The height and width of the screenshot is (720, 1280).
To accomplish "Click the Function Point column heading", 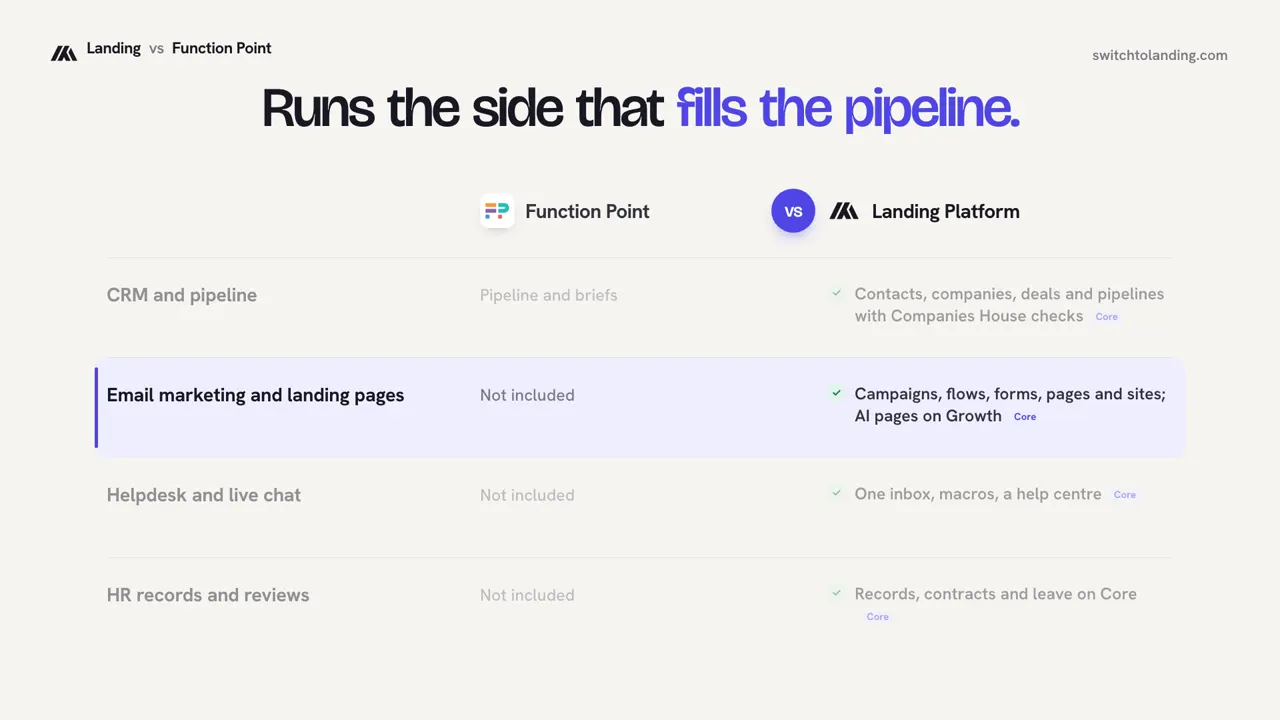I will coord(587,211).
